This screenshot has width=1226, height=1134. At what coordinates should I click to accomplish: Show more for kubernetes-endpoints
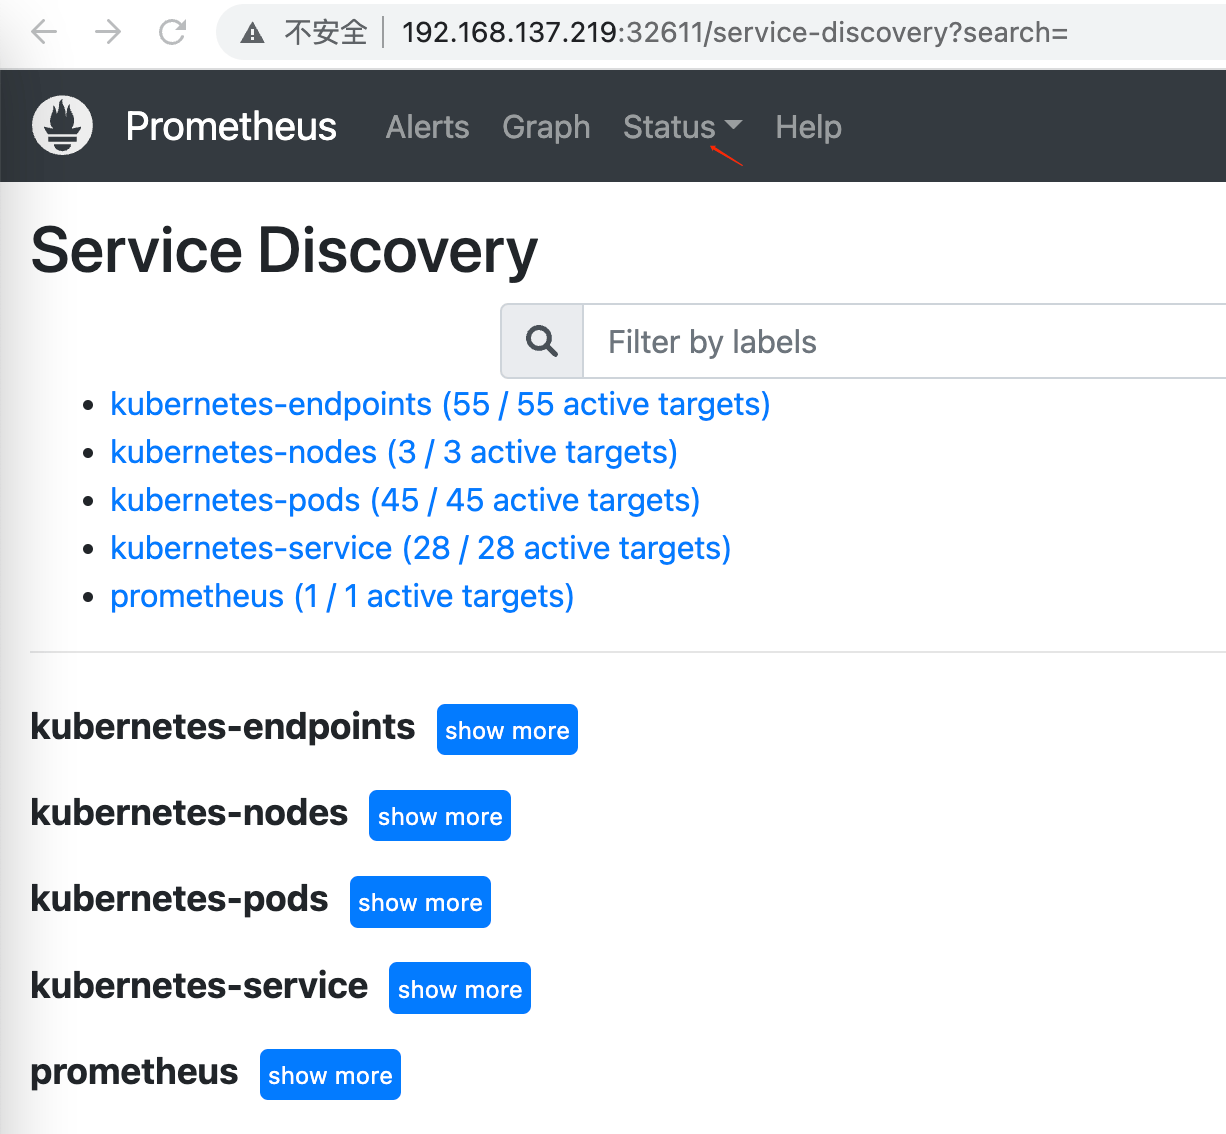pos(507,730)
